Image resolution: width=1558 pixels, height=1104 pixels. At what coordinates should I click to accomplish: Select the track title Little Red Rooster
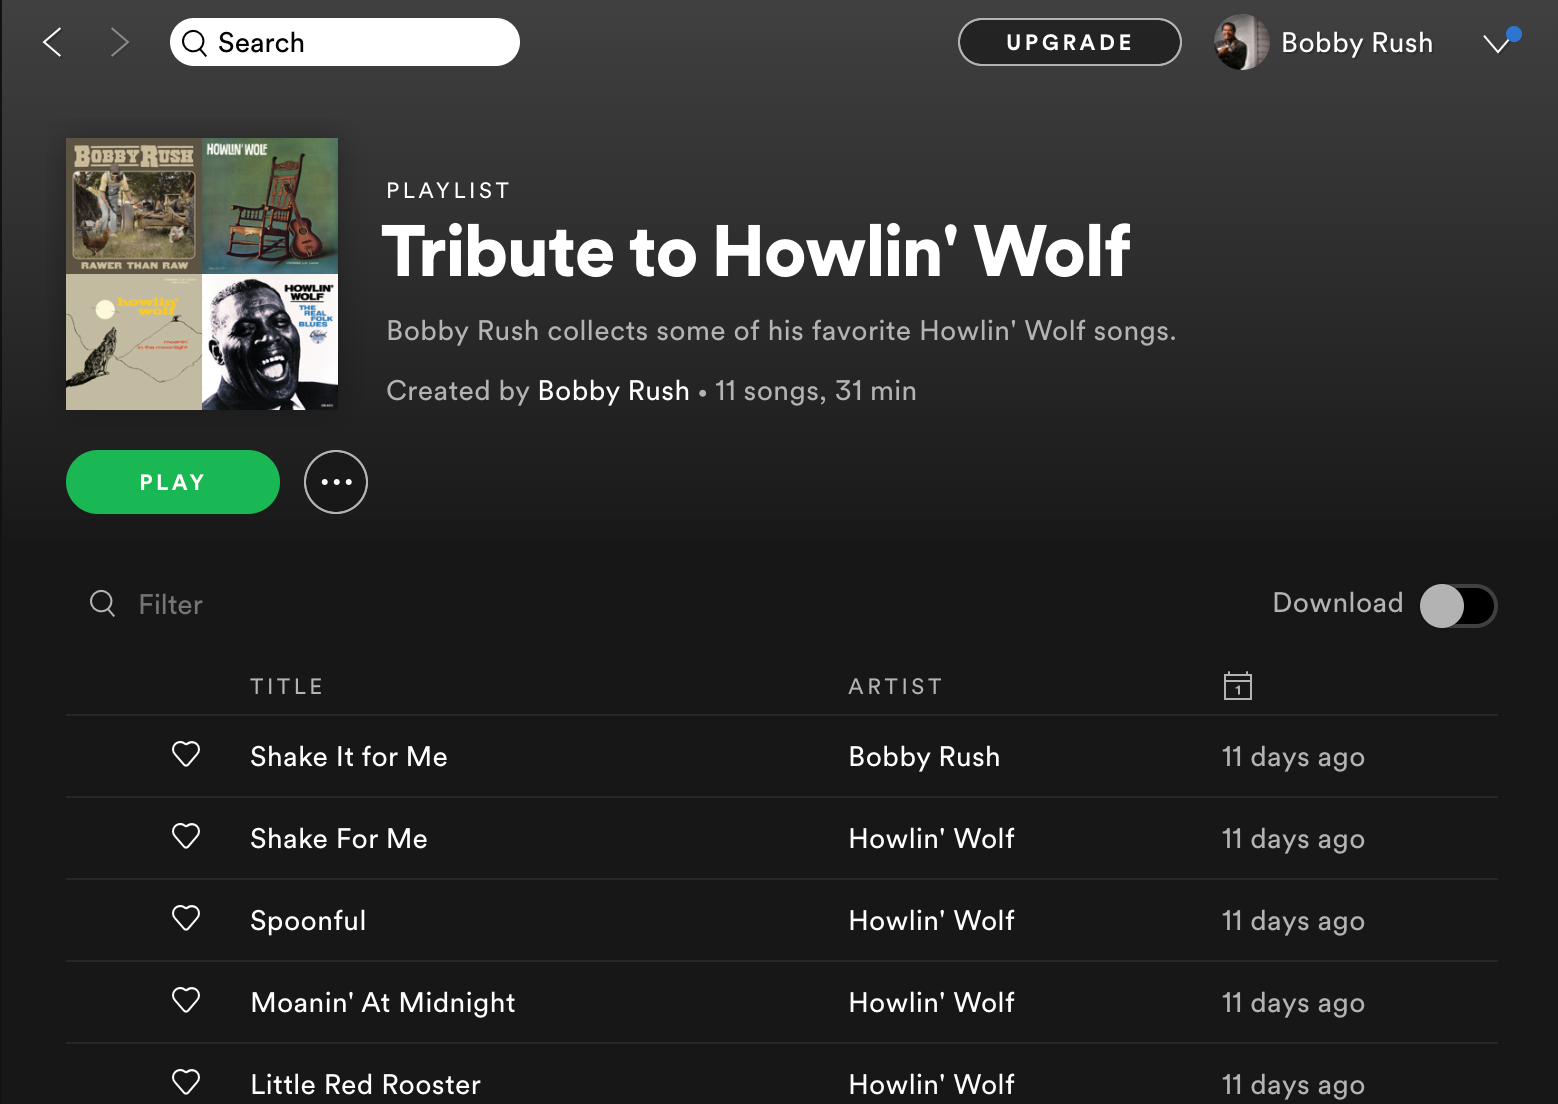click(x=366, y=1085)
